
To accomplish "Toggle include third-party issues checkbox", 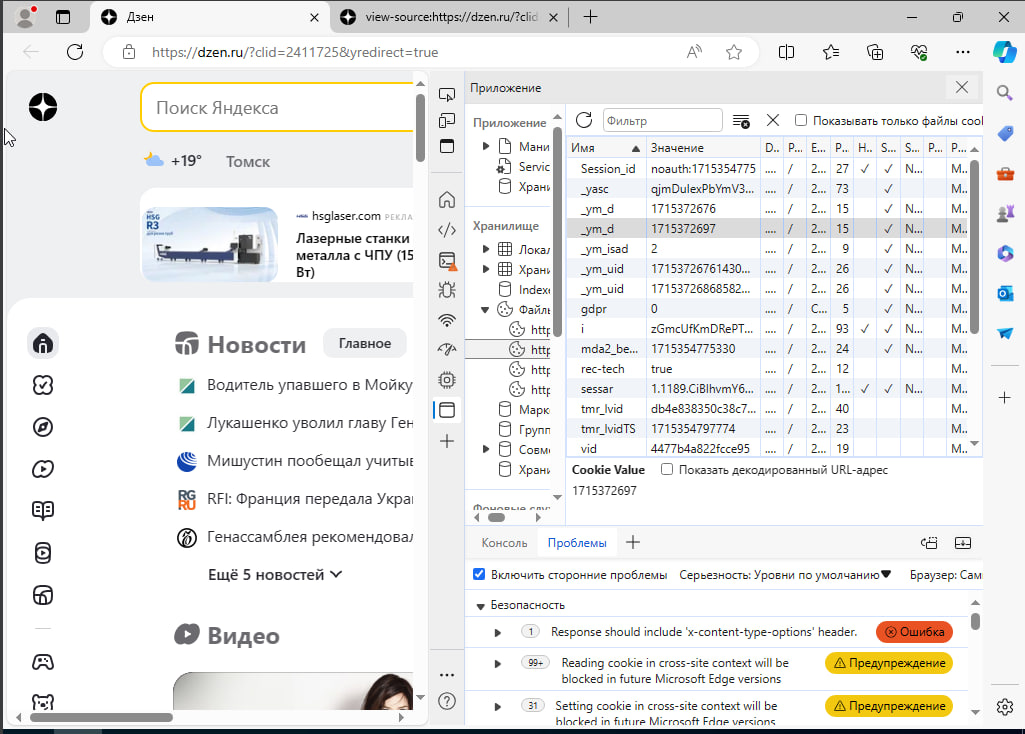I will 479,574.
